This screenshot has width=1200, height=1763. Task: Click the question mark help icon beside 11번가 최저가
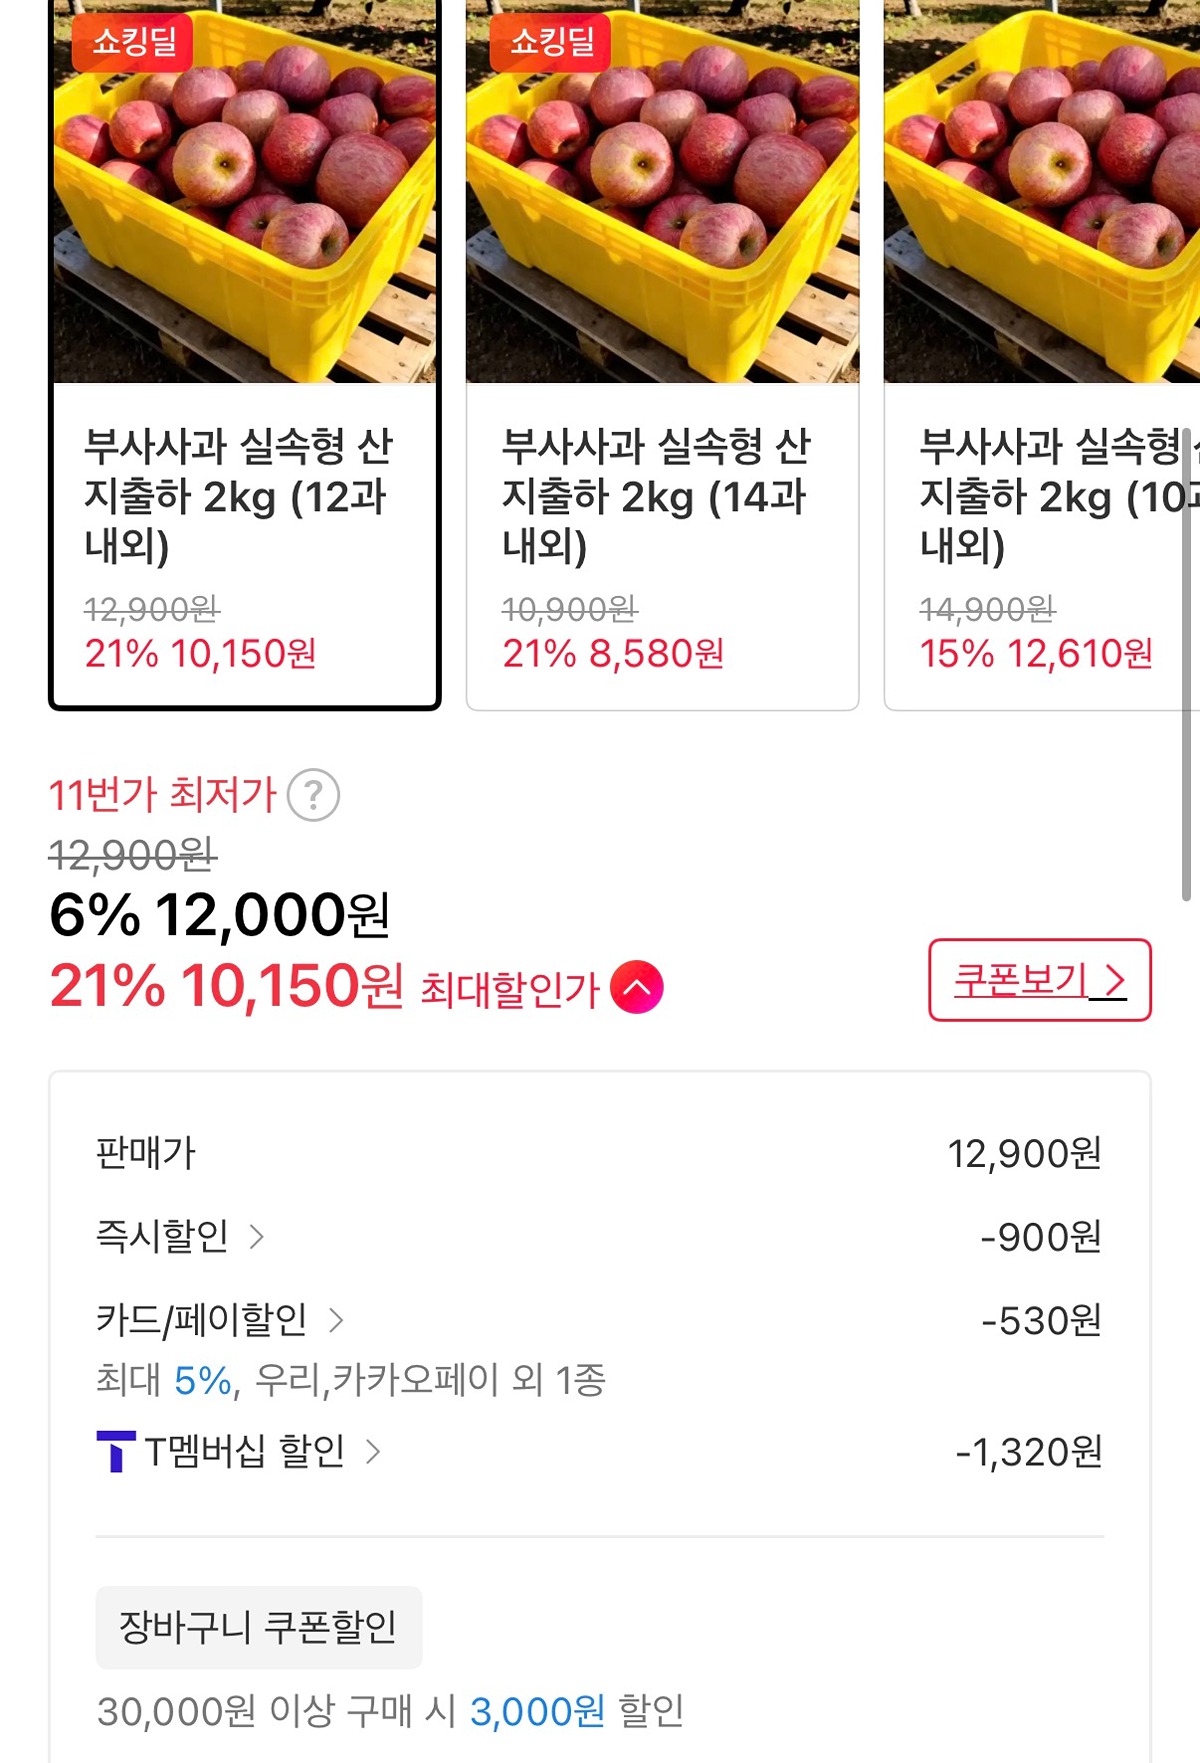click(x=313, y=796)
